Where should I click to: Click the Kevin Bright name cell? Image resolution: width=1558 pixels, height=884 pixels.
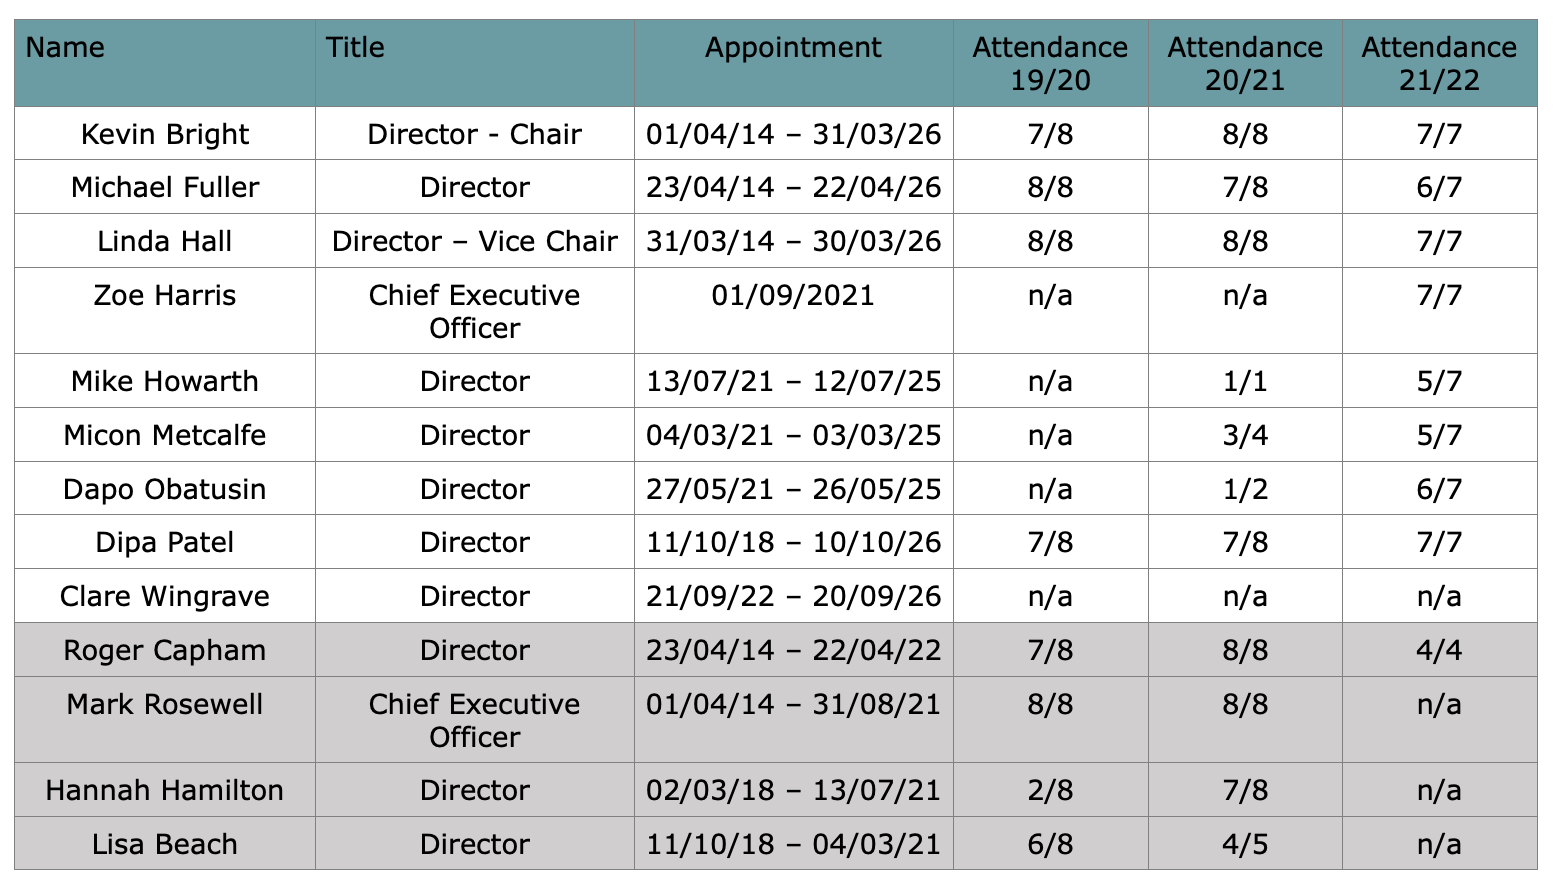point(165,133)
